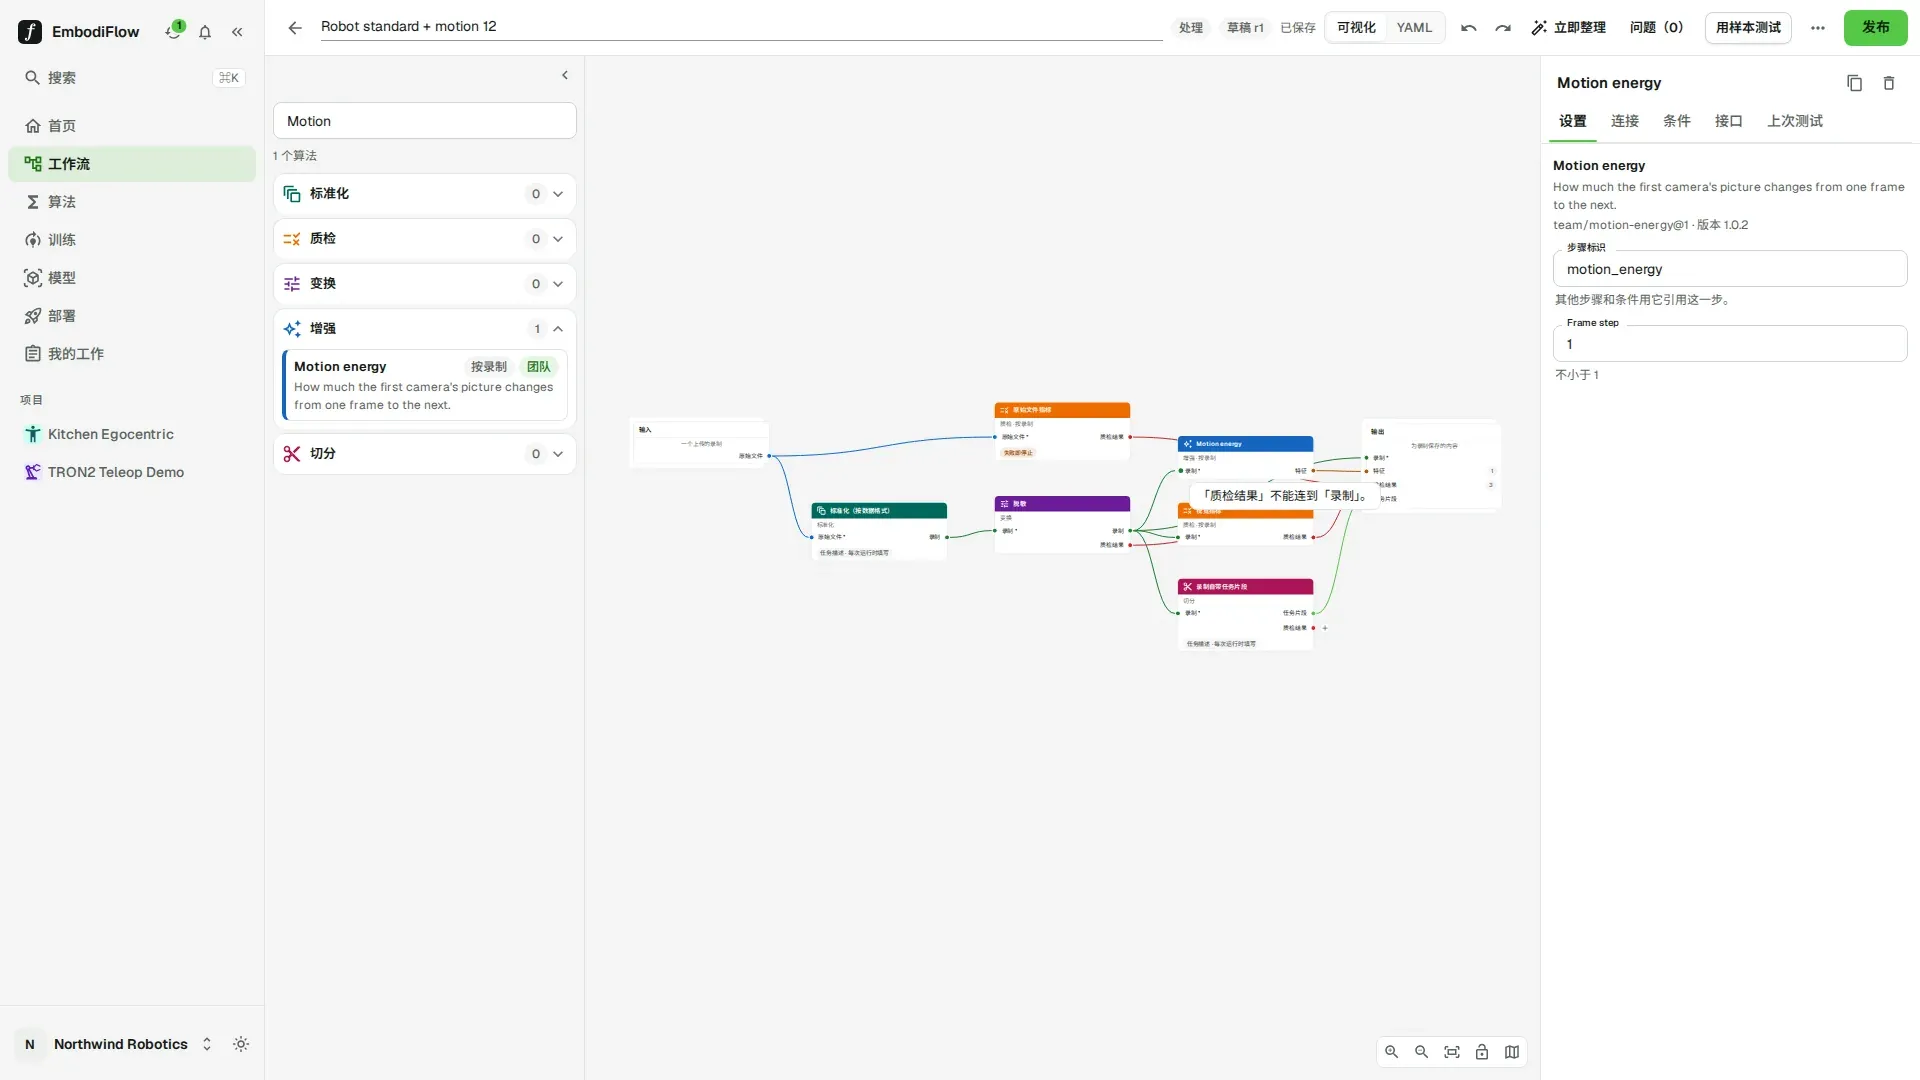Click the redo arrow in toolbar
1920x1080 pixels.
1503,28
